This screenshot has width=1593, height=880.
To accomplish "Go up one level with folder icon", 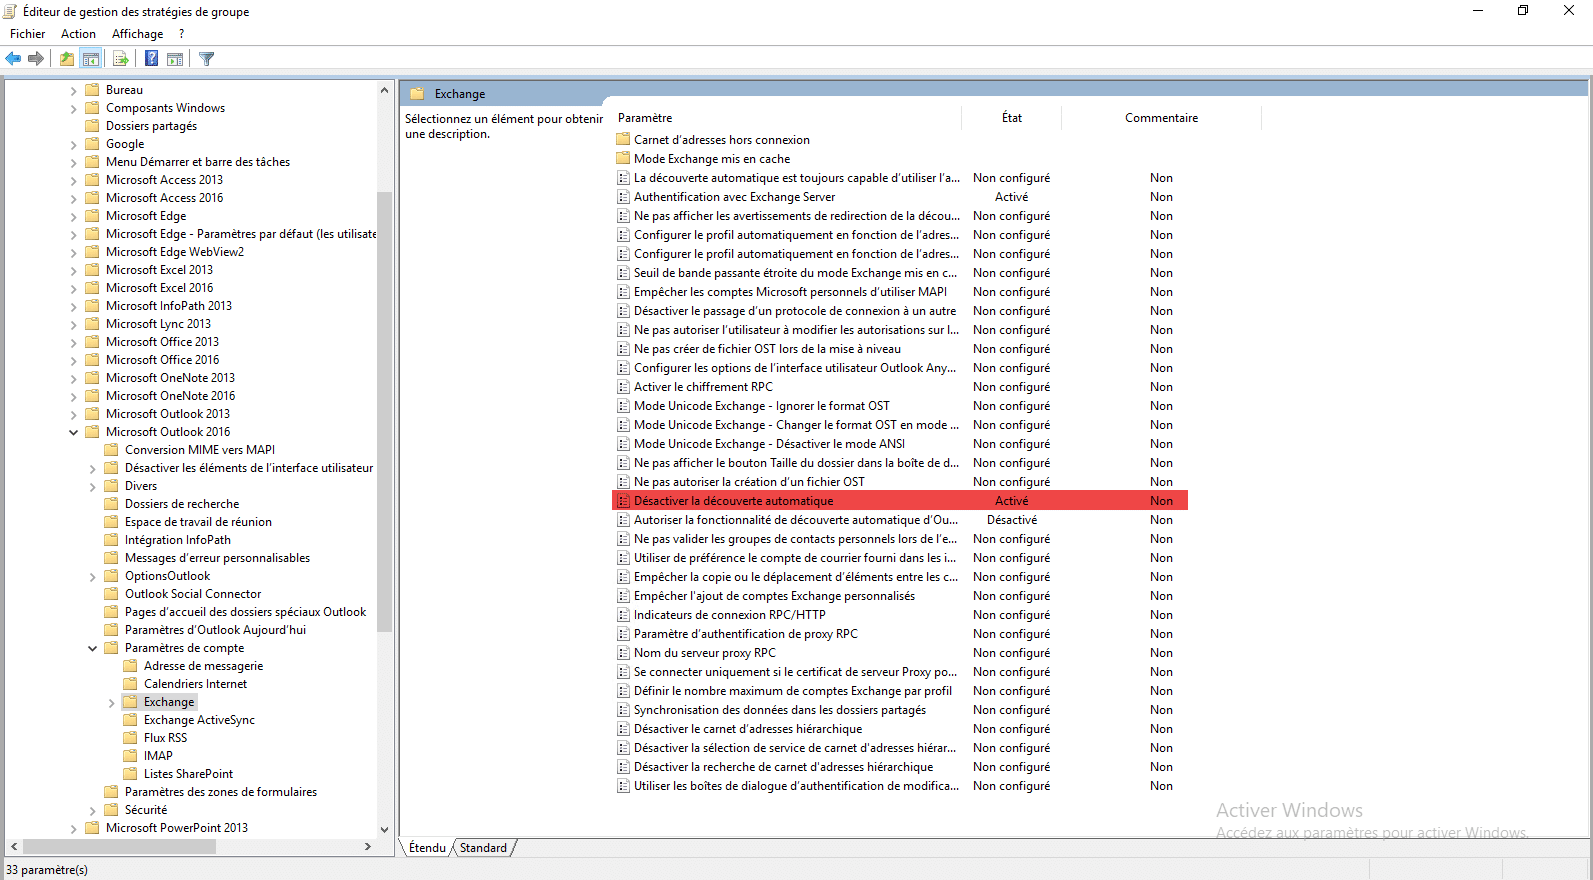I will 66,59.
